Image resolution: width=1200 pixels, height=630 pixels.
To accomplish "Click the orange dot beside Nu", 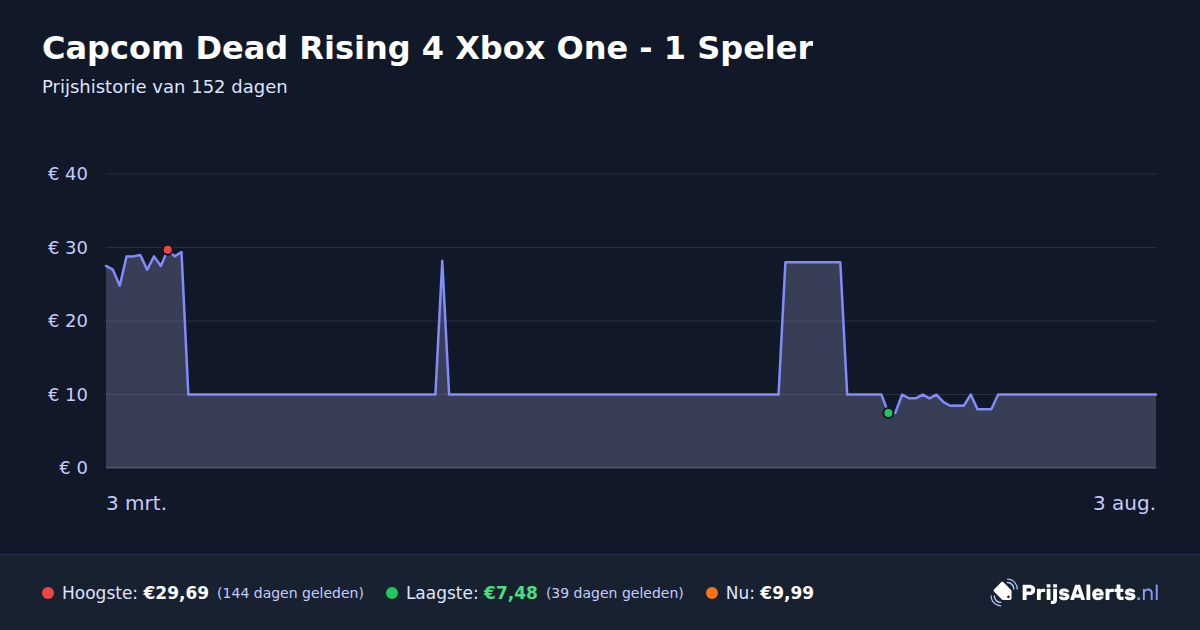I will tap(712, 593).
